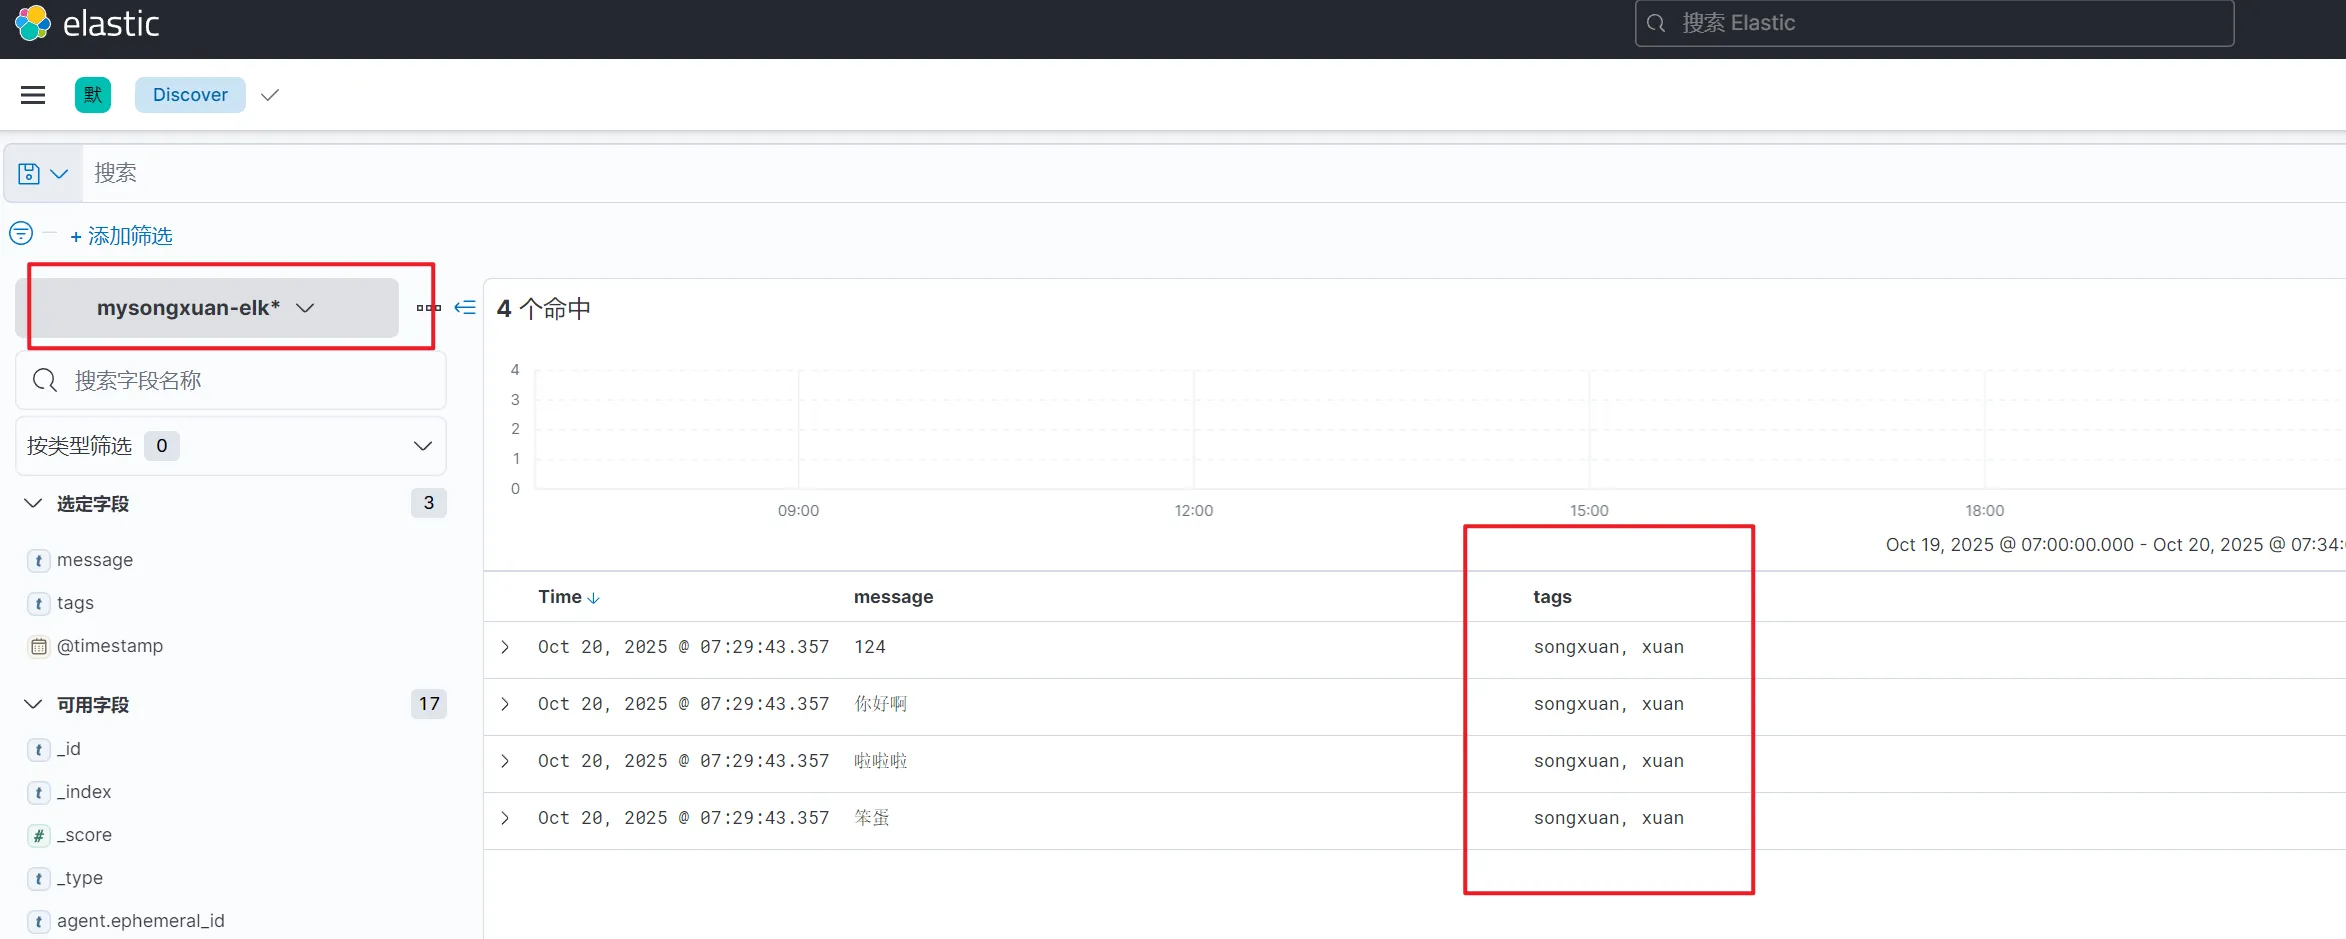
Task: Click the filter options circle icon
Action: [21, 234]
